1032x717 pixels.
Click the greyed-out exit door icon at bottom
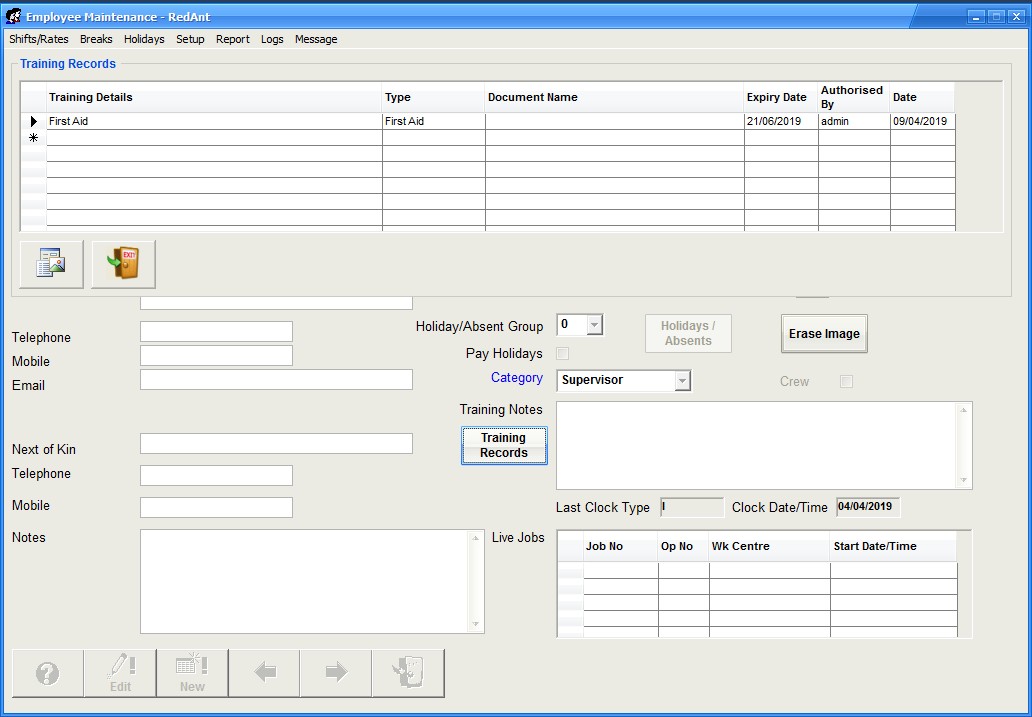pos(408,673)
